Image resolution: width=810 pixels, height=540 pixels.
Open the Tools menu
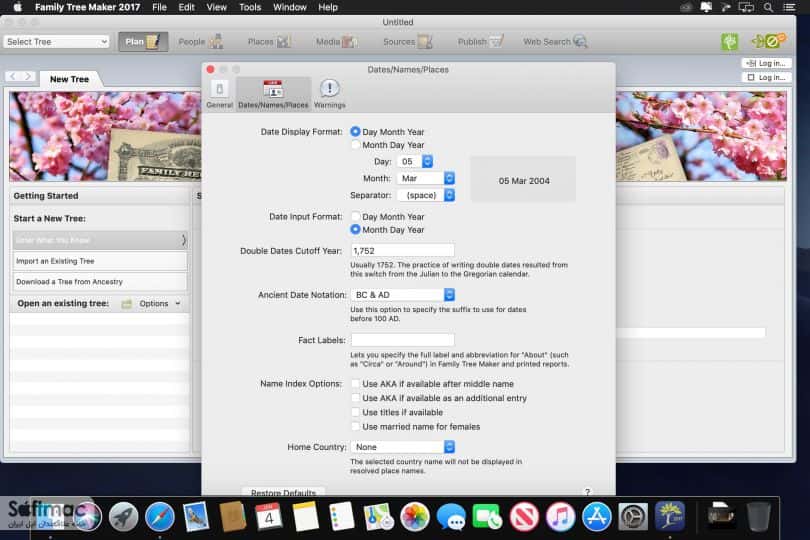[250, 7]
